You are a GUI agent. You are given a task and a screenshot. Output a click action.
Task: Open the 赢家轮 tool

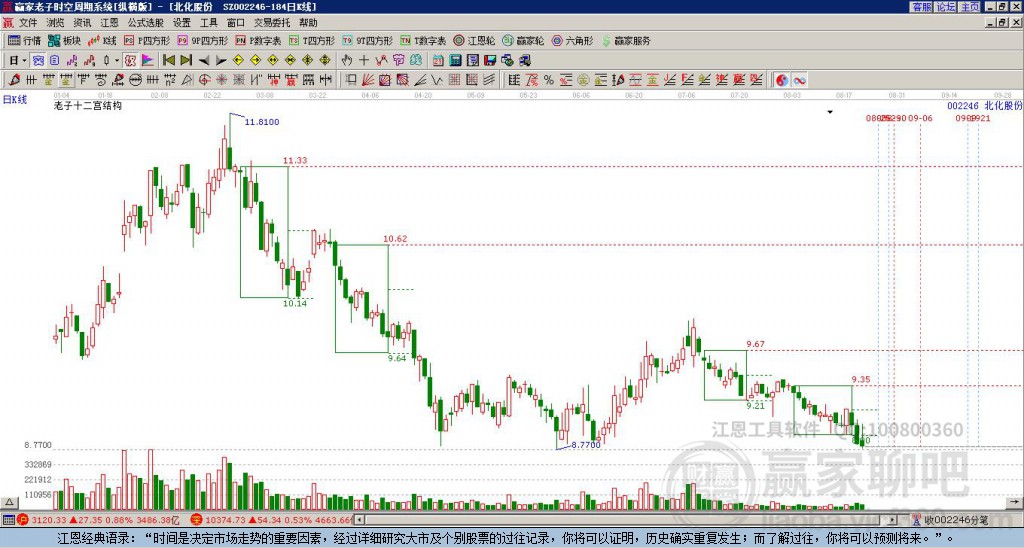[523, 40]
